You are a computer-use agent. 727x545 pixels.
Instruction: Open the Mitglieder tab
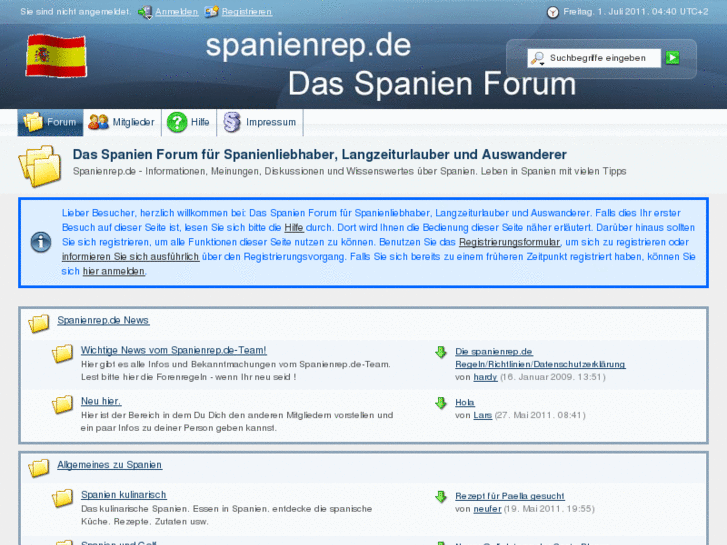(122, 122)
